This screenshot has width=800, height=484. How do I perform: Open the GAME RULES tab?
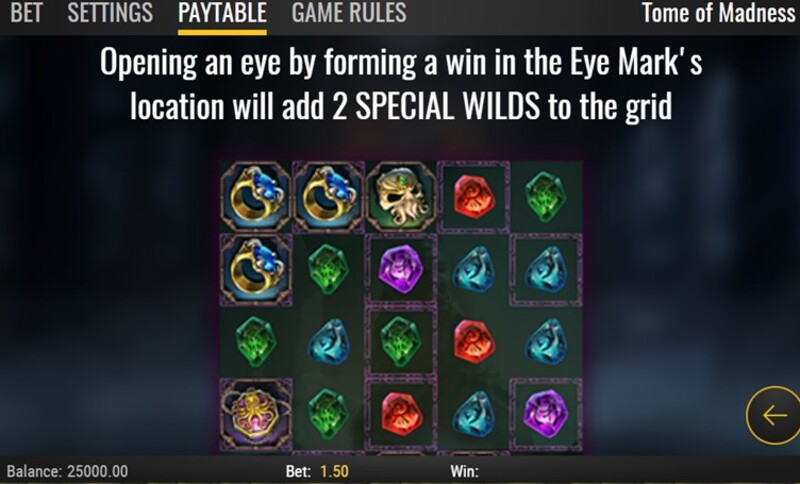349,13
